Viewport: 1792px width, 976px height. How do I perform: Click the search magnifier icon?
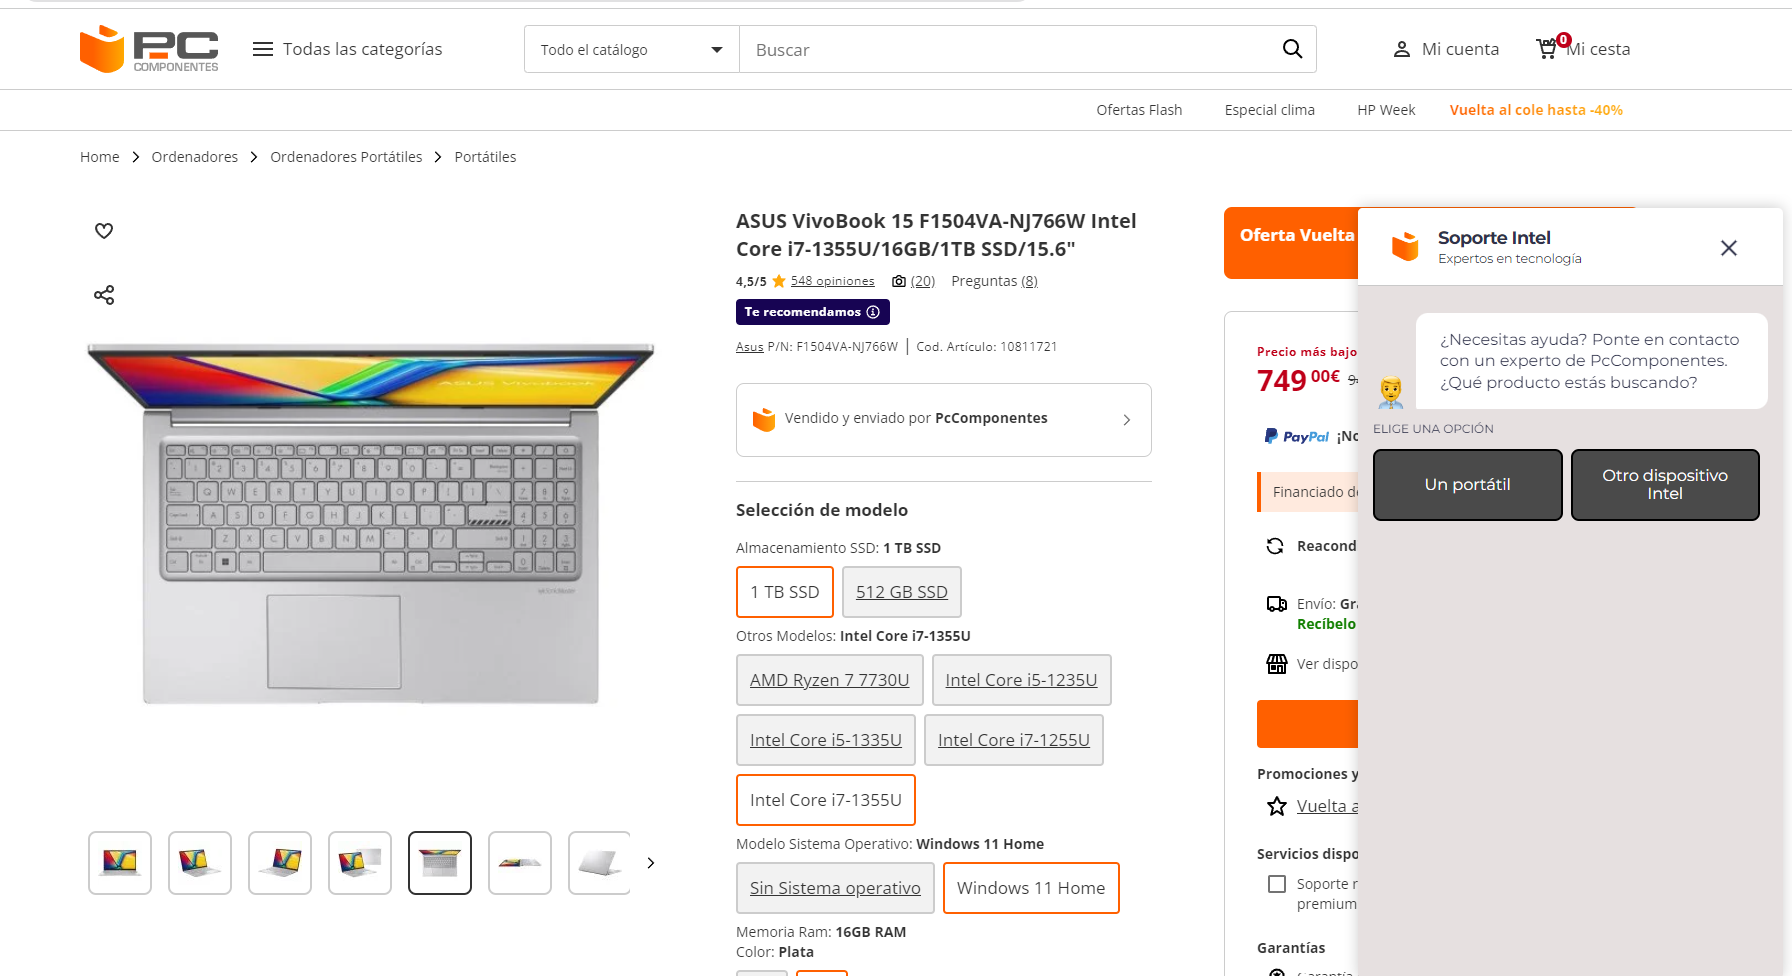(1292, 49)
